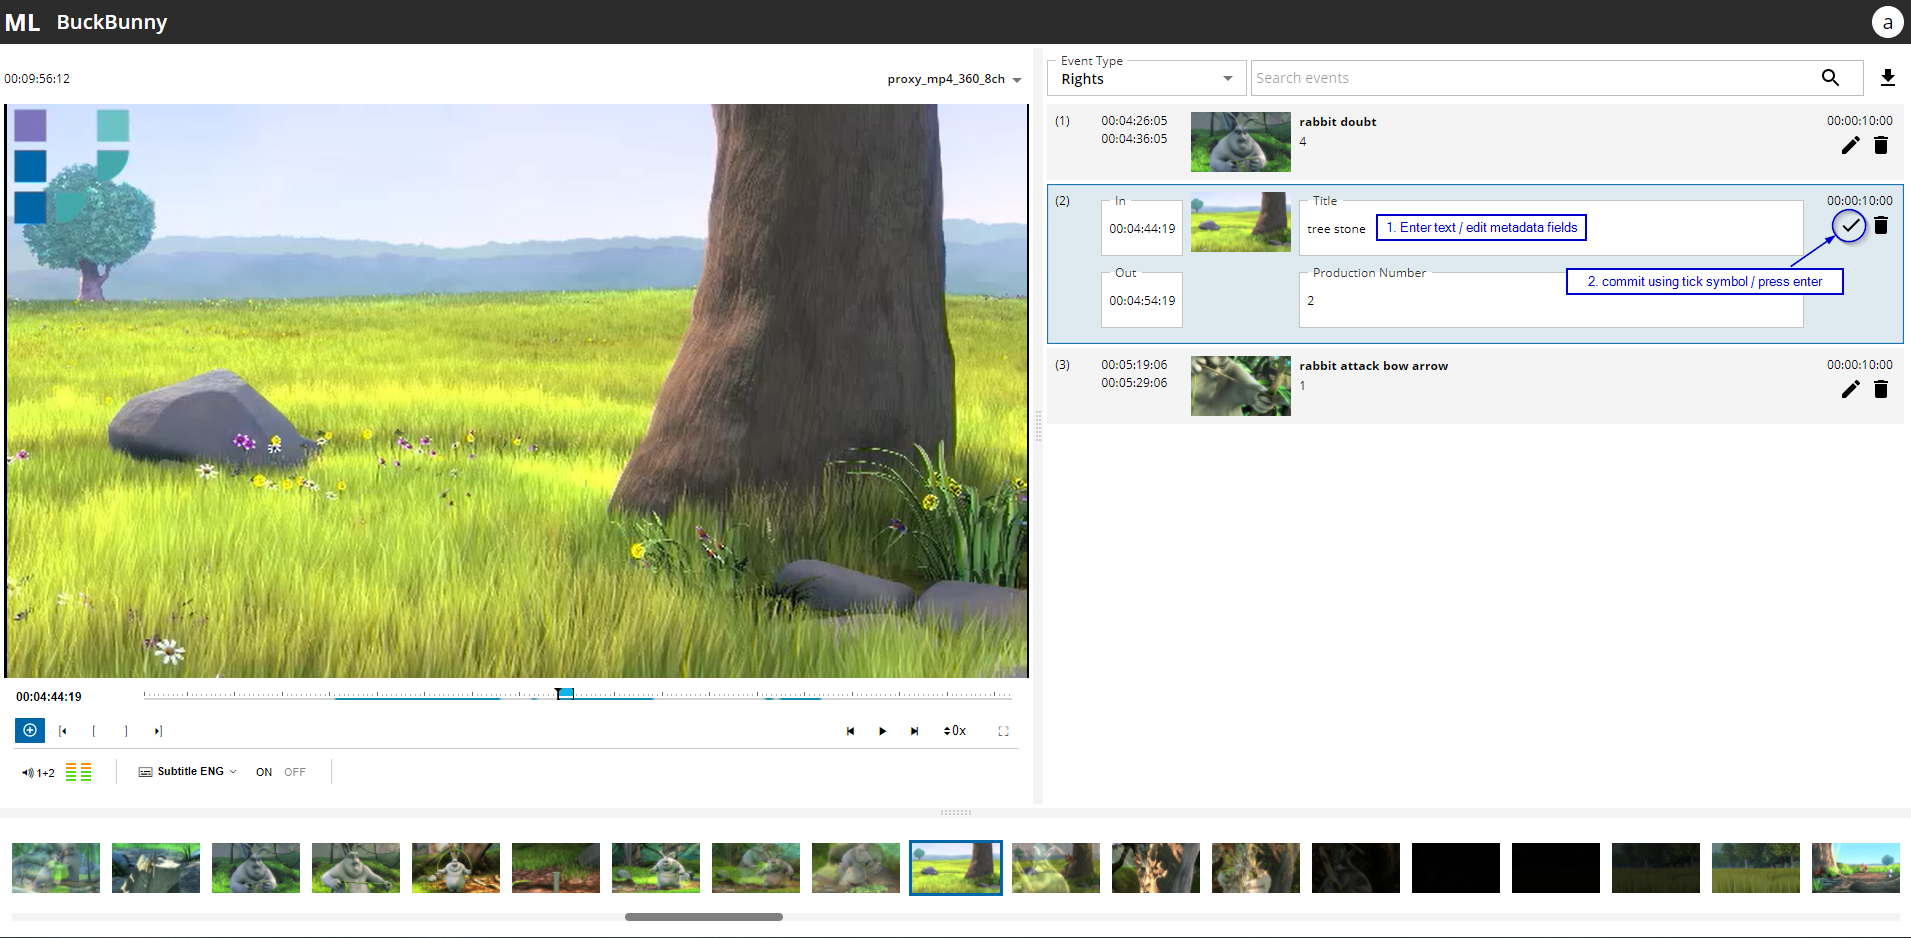Turn subtitles ON
The height and width of the screenshot is (938, 1911).
264,772
